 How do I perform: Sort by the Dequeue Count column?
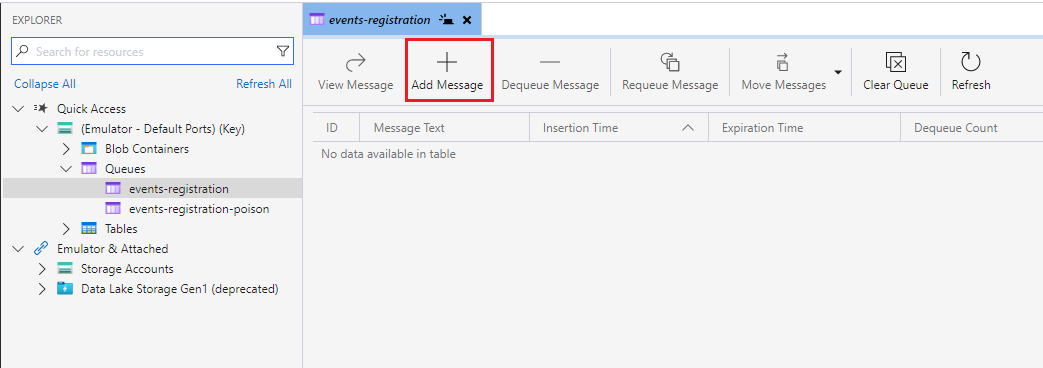pyautogui.click(x=972, y=128)
